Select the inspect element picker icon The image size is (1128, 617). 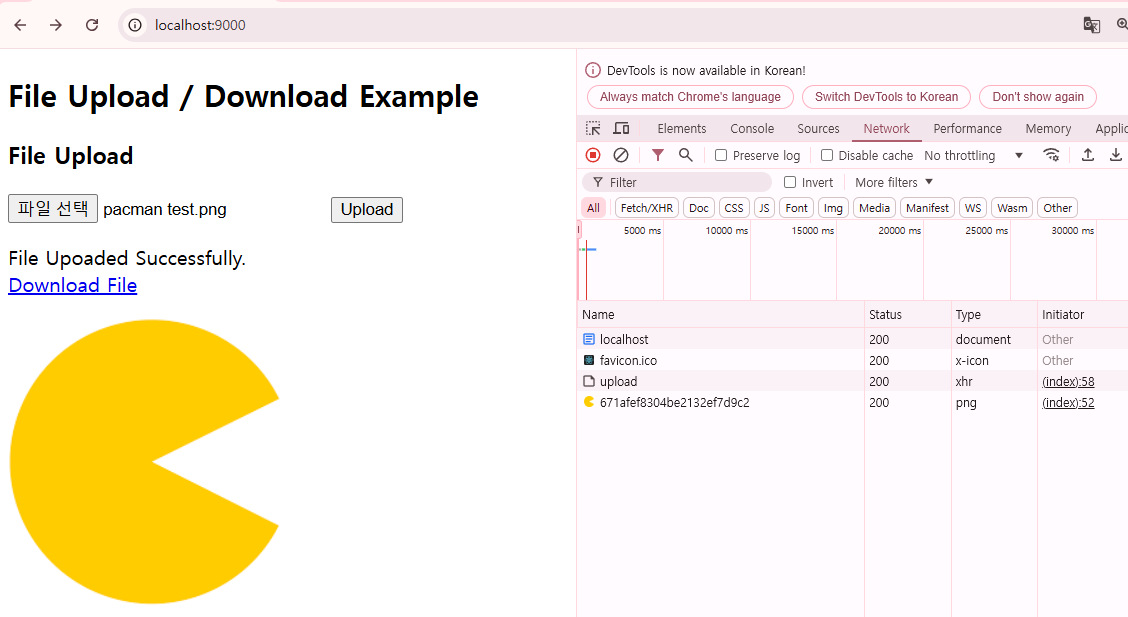593,129
